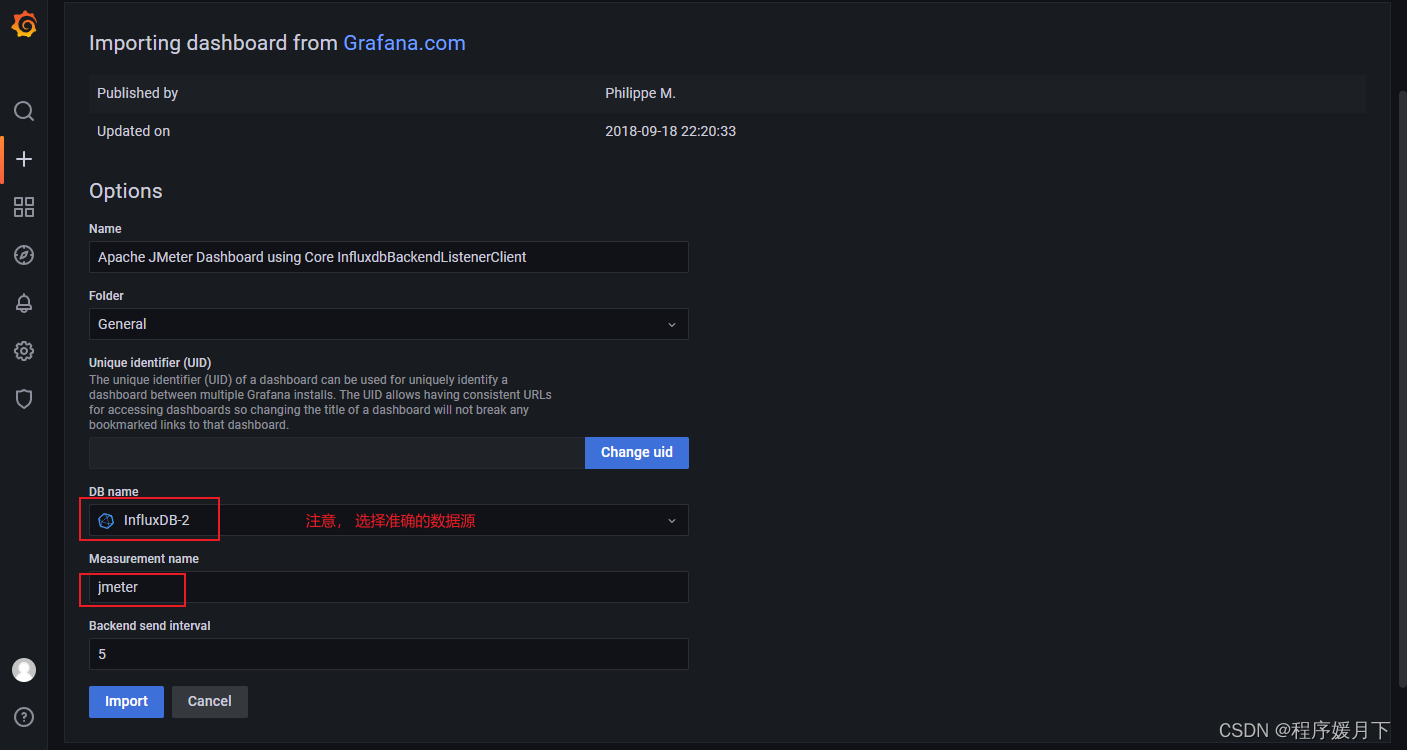The image size is (1407, 750).
Task: Click the Change uid button
Action: 637,453
